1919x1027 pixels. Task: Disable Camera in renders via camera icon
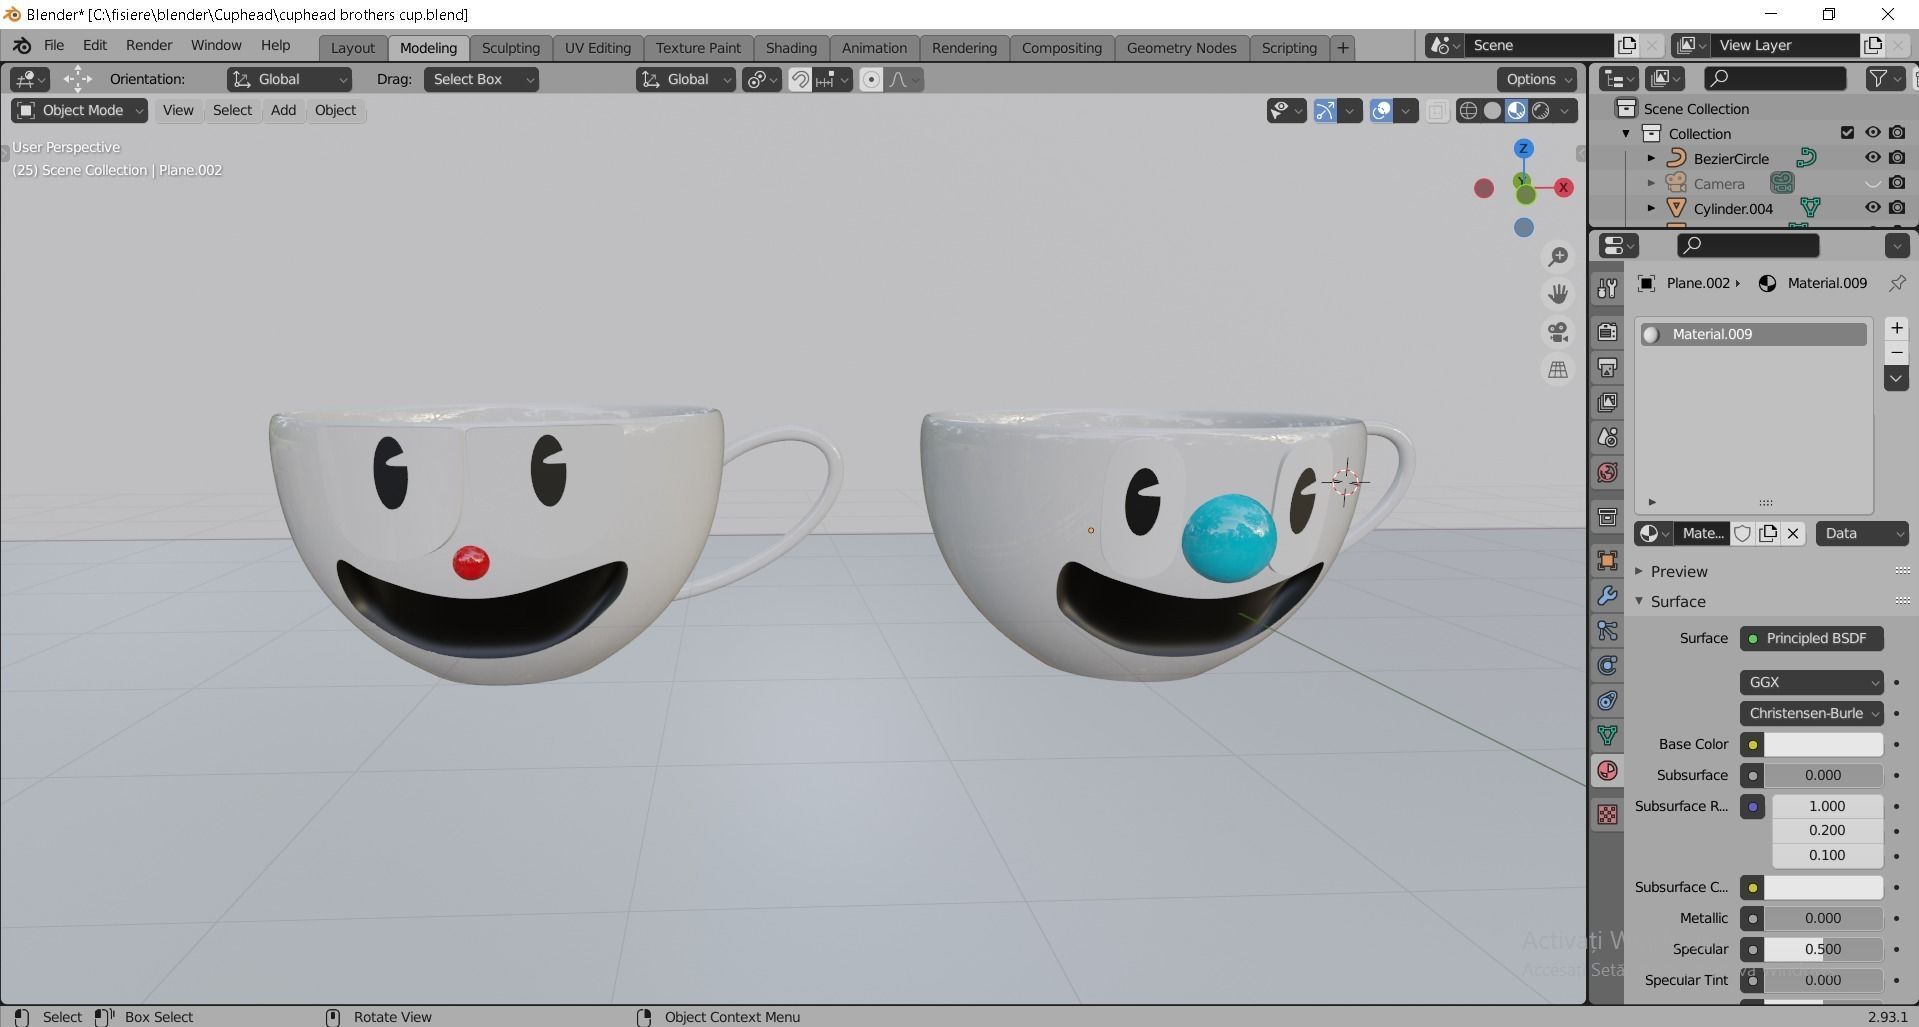click(1897, 182)
